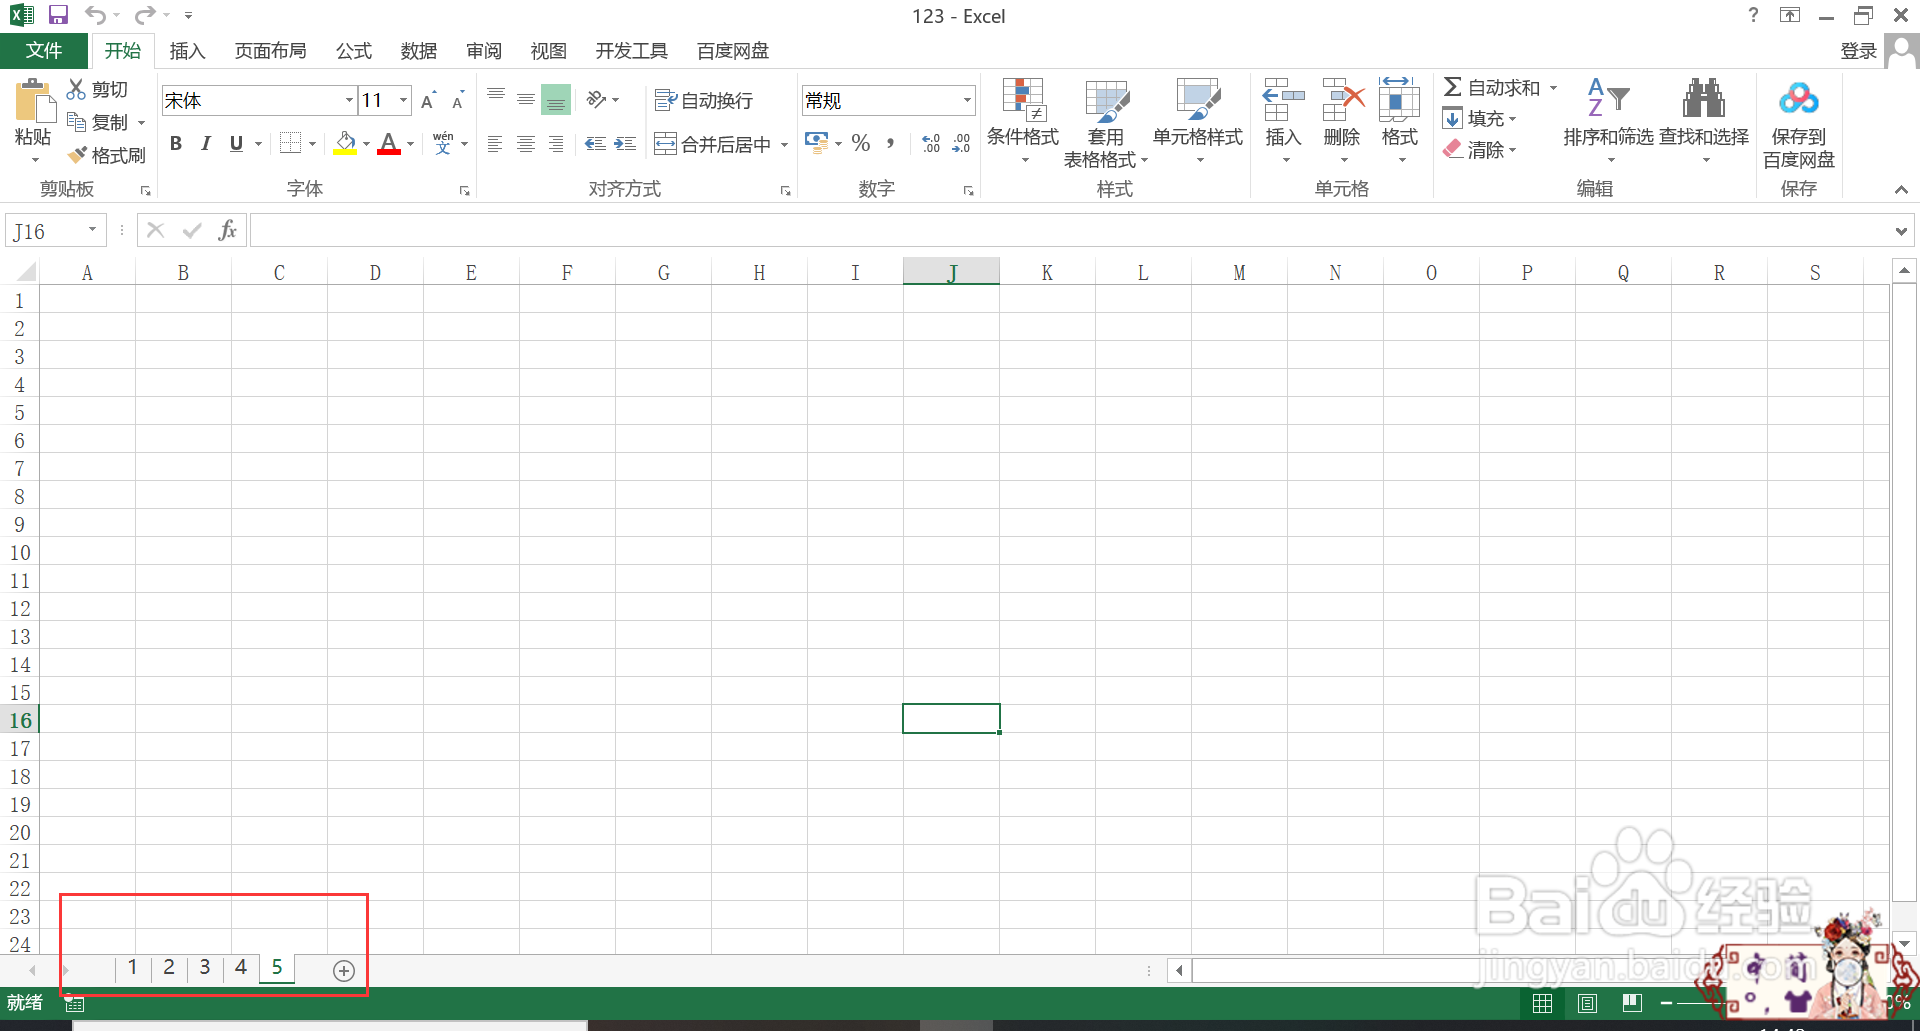This screenshot has height=1031, width=1920.
Task: Toggle align text left
Action: point(495,144)
